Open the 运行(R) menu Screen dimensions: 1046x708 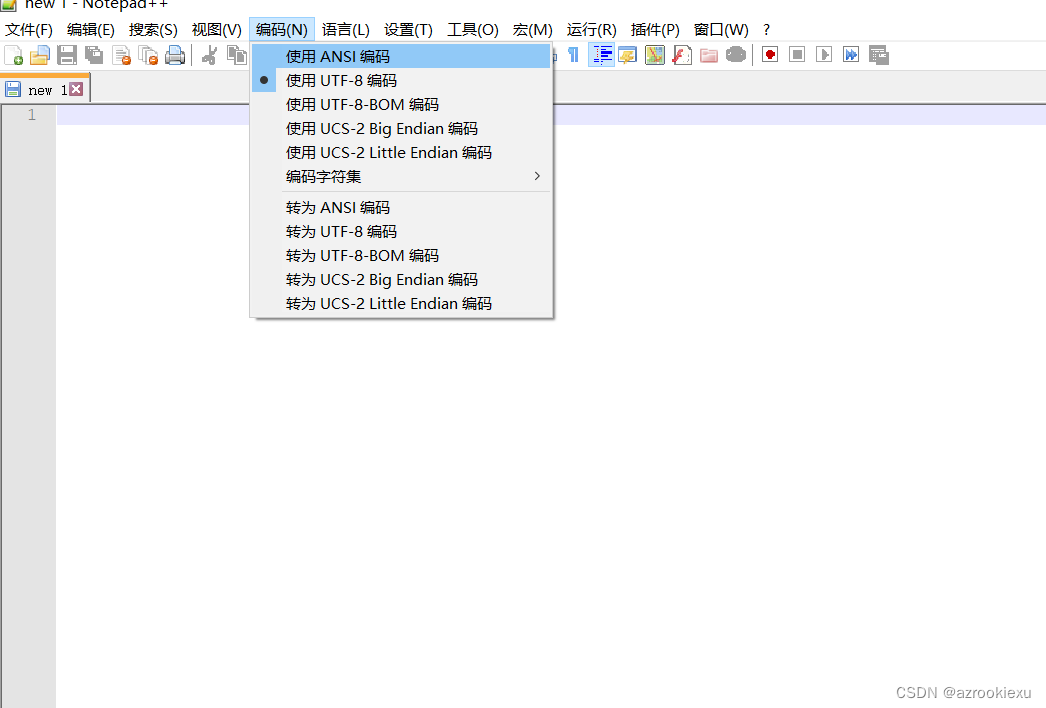click(591, 30)
